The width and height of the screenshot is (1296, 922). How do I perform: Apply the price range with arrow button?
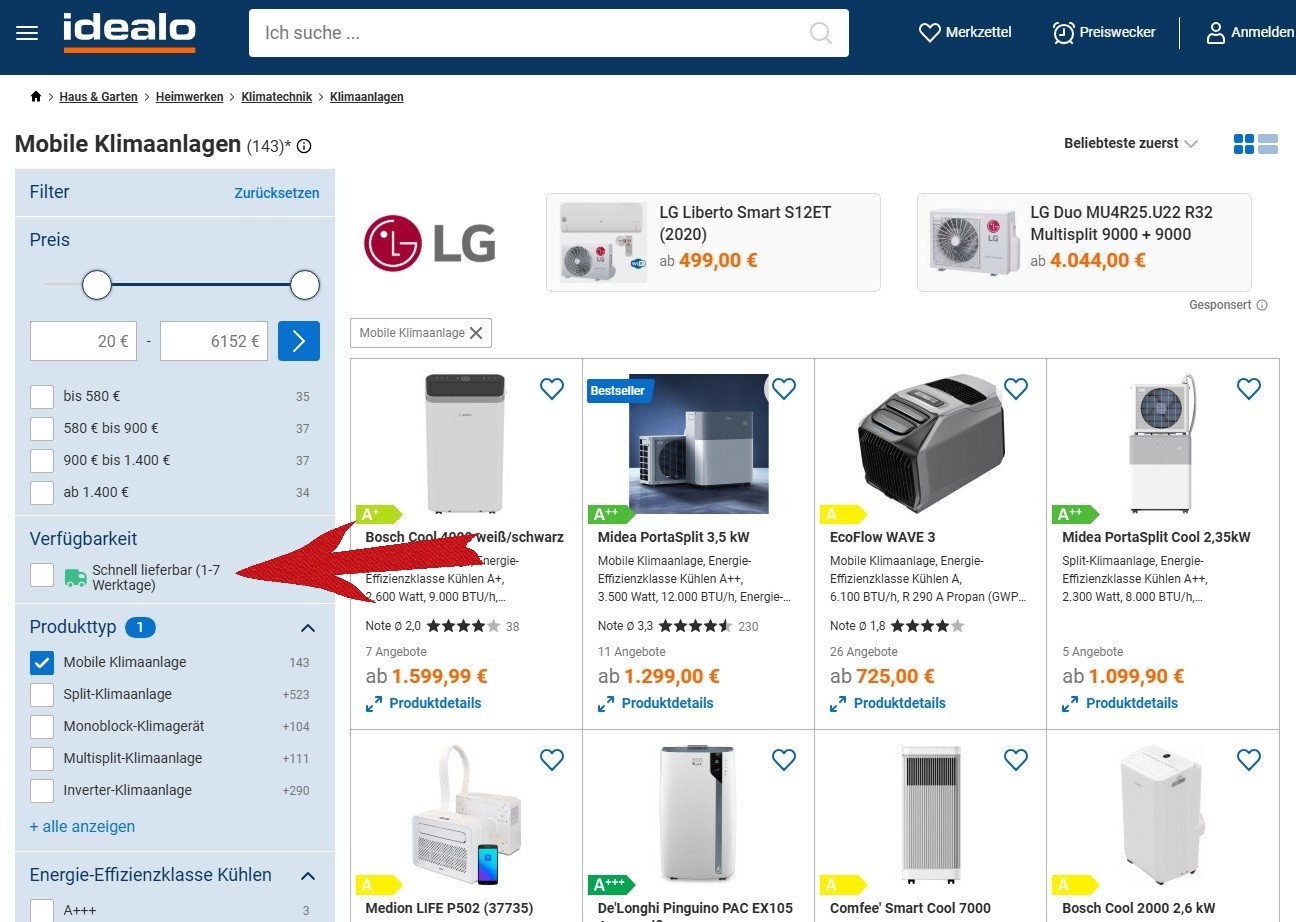[299, 341]
